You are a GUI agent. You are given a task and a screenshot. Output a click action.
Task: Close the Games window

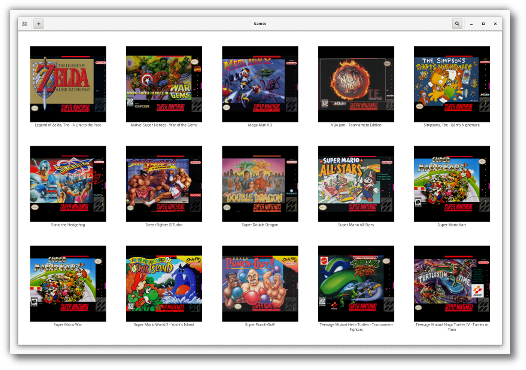click(x=495, y=24)
